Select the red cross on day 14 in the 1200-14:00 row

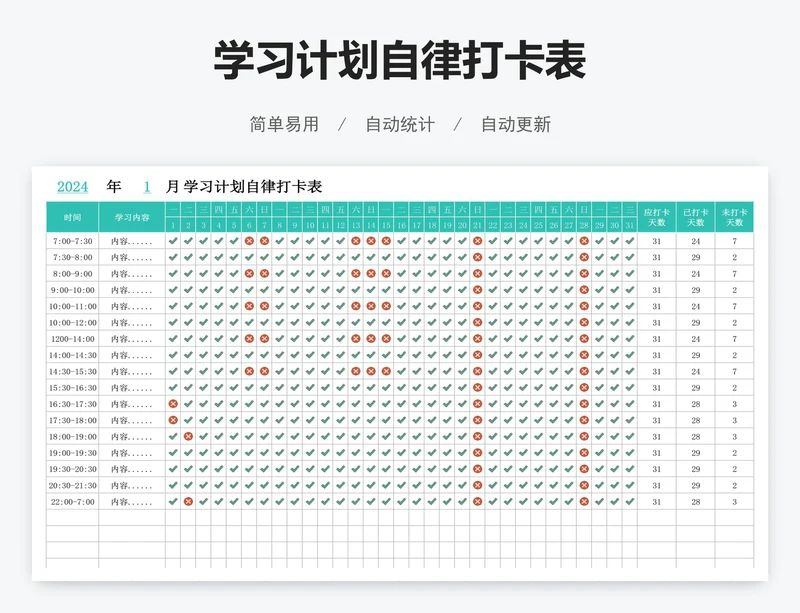(371, 338)
